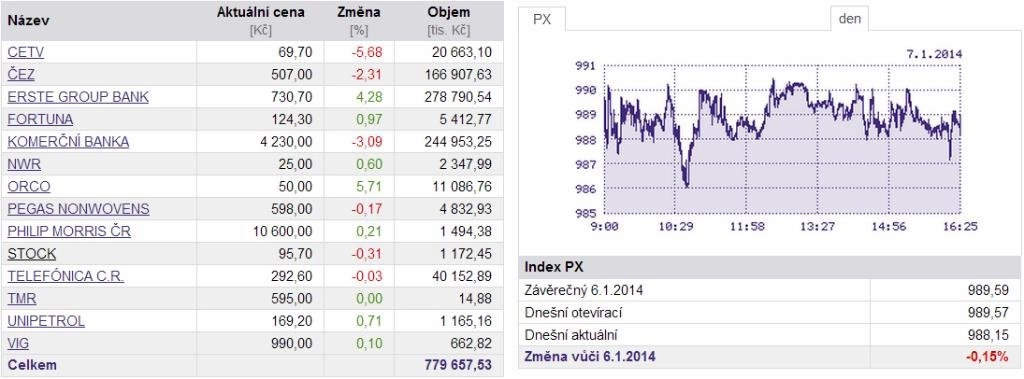This screenshot has height=379, width=1024.
Task: Select PHILIP MORRIS ČR link
Action: click(69, 231)
